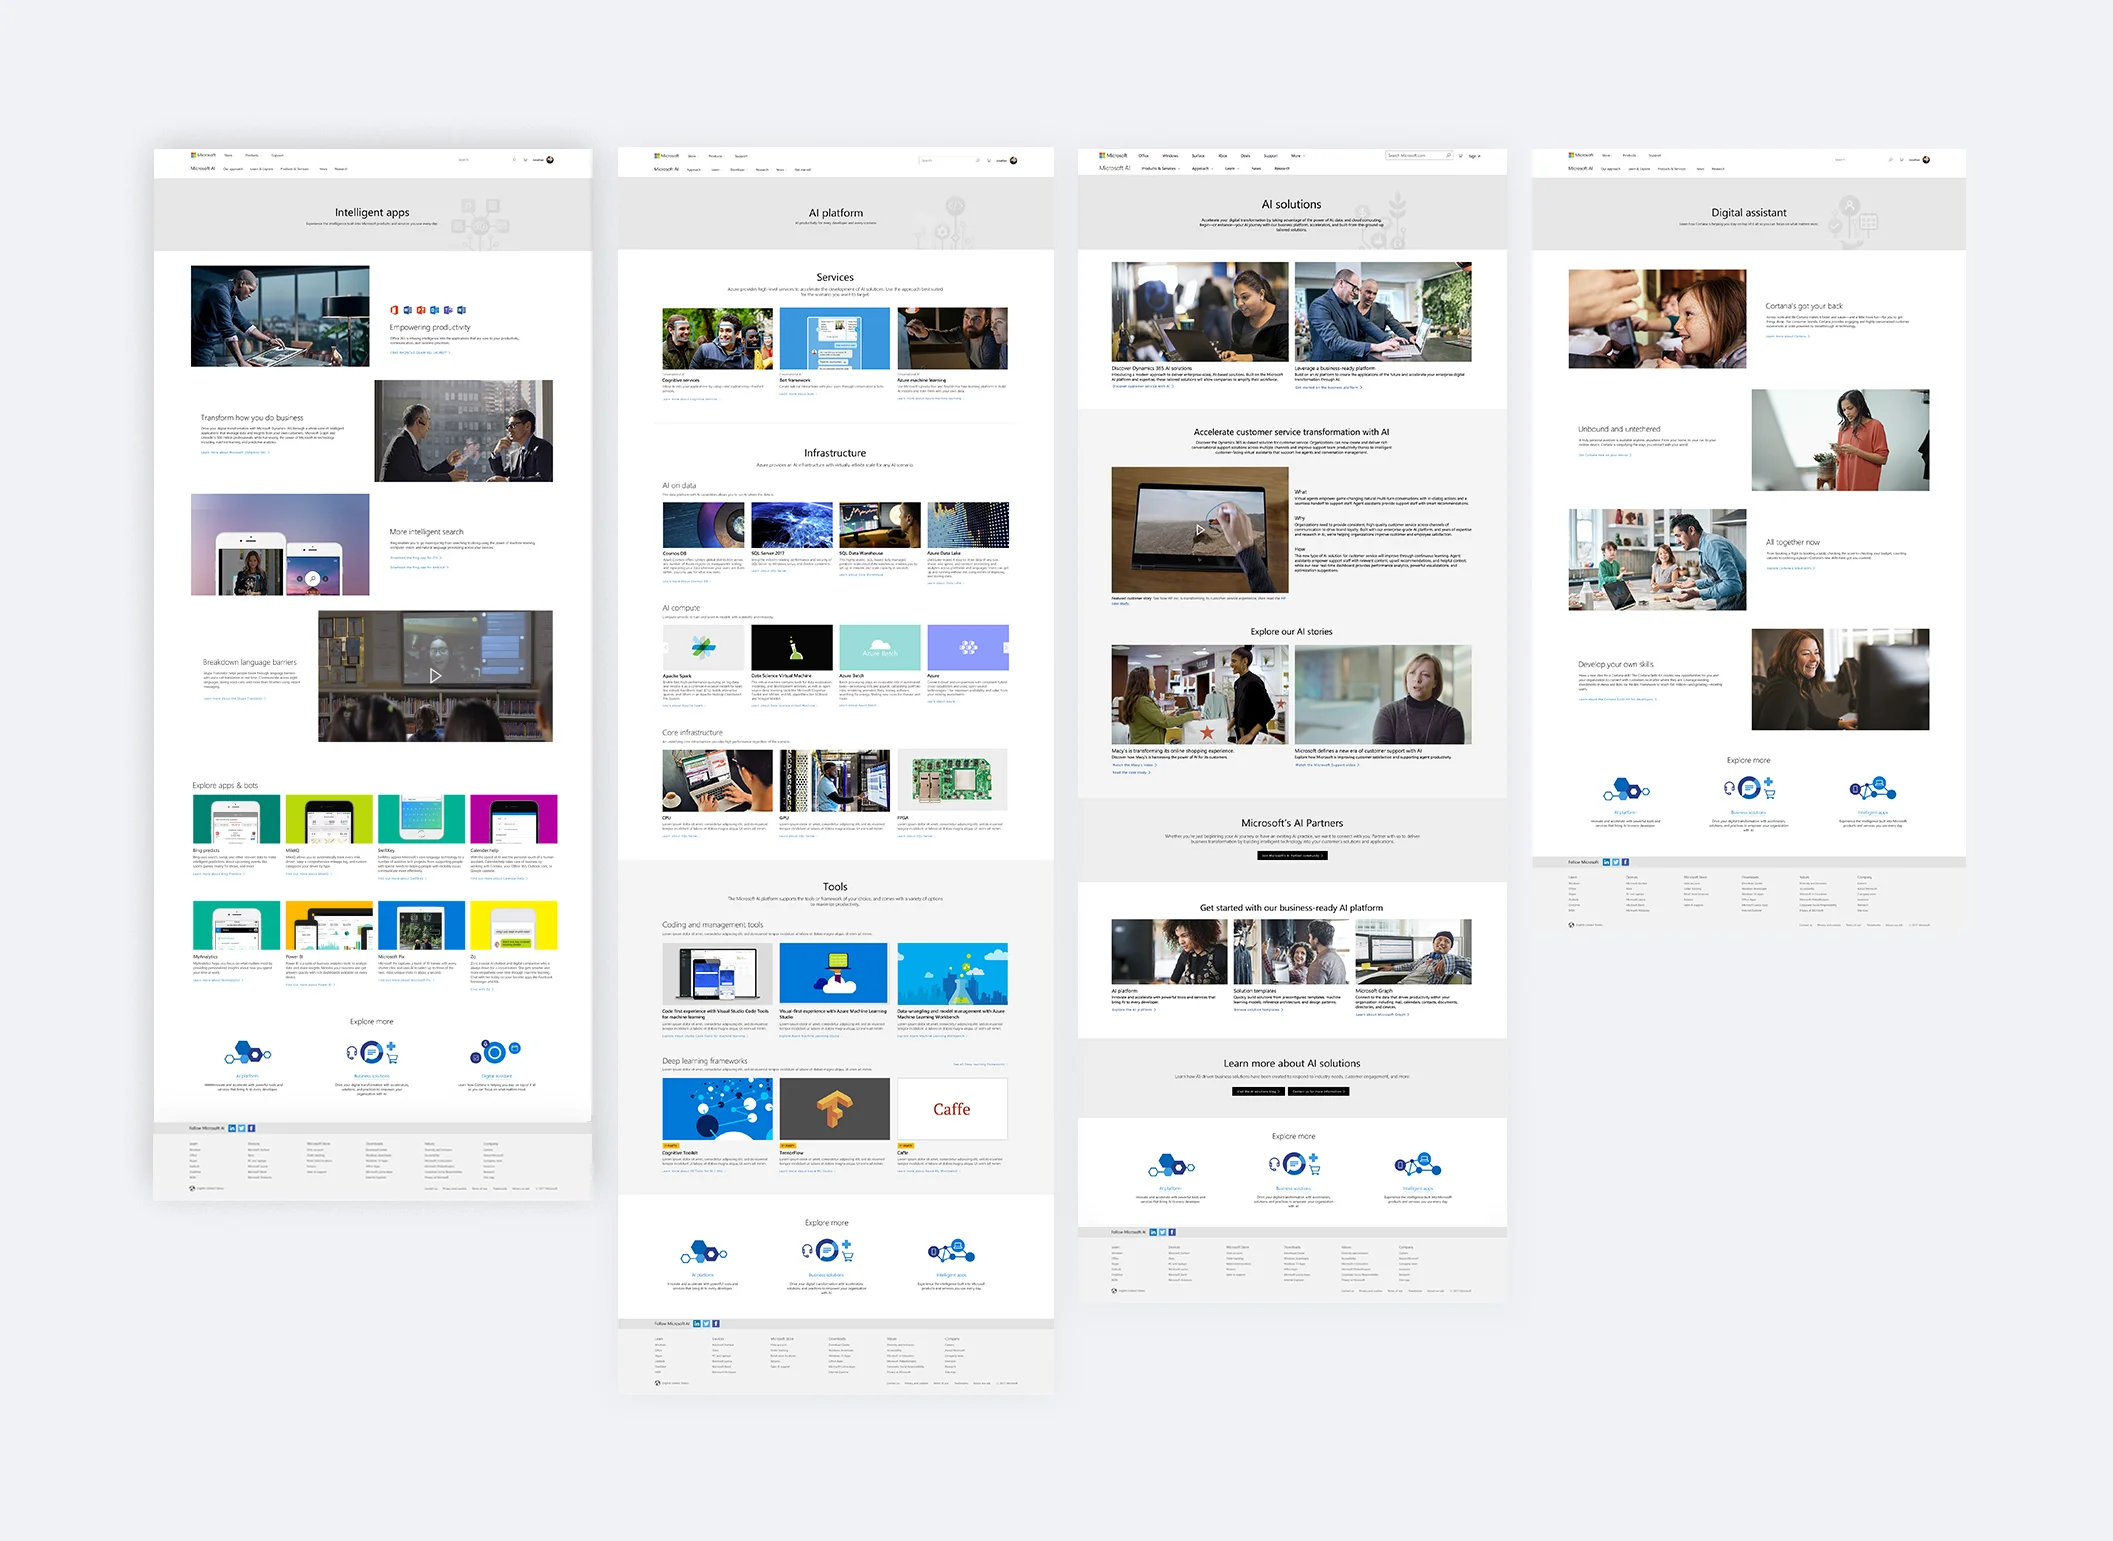
Task: Click the Caffe framework tile on AI platform page
Action: point(952,1109)
